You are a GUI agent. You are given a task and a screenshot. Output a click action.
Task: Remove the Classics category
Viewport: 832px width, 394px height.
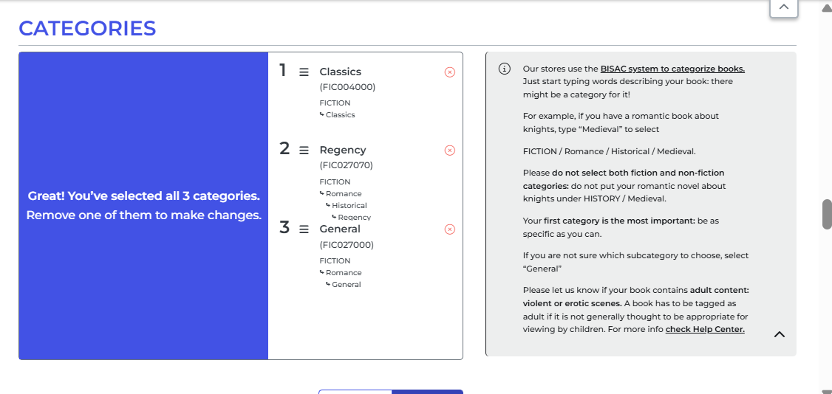[x=449, y=72]
